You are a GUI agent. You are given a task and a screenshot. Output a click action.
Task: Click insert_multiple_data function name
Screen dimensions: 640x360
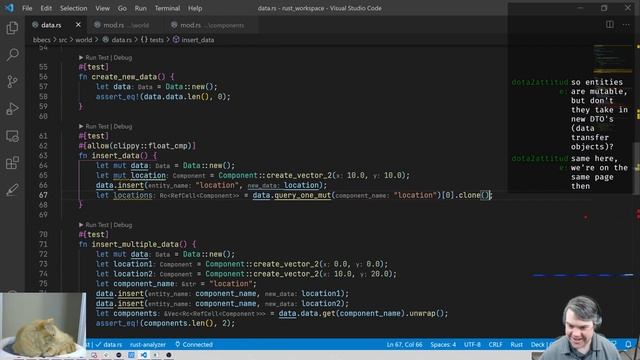(x=135, y=244)
